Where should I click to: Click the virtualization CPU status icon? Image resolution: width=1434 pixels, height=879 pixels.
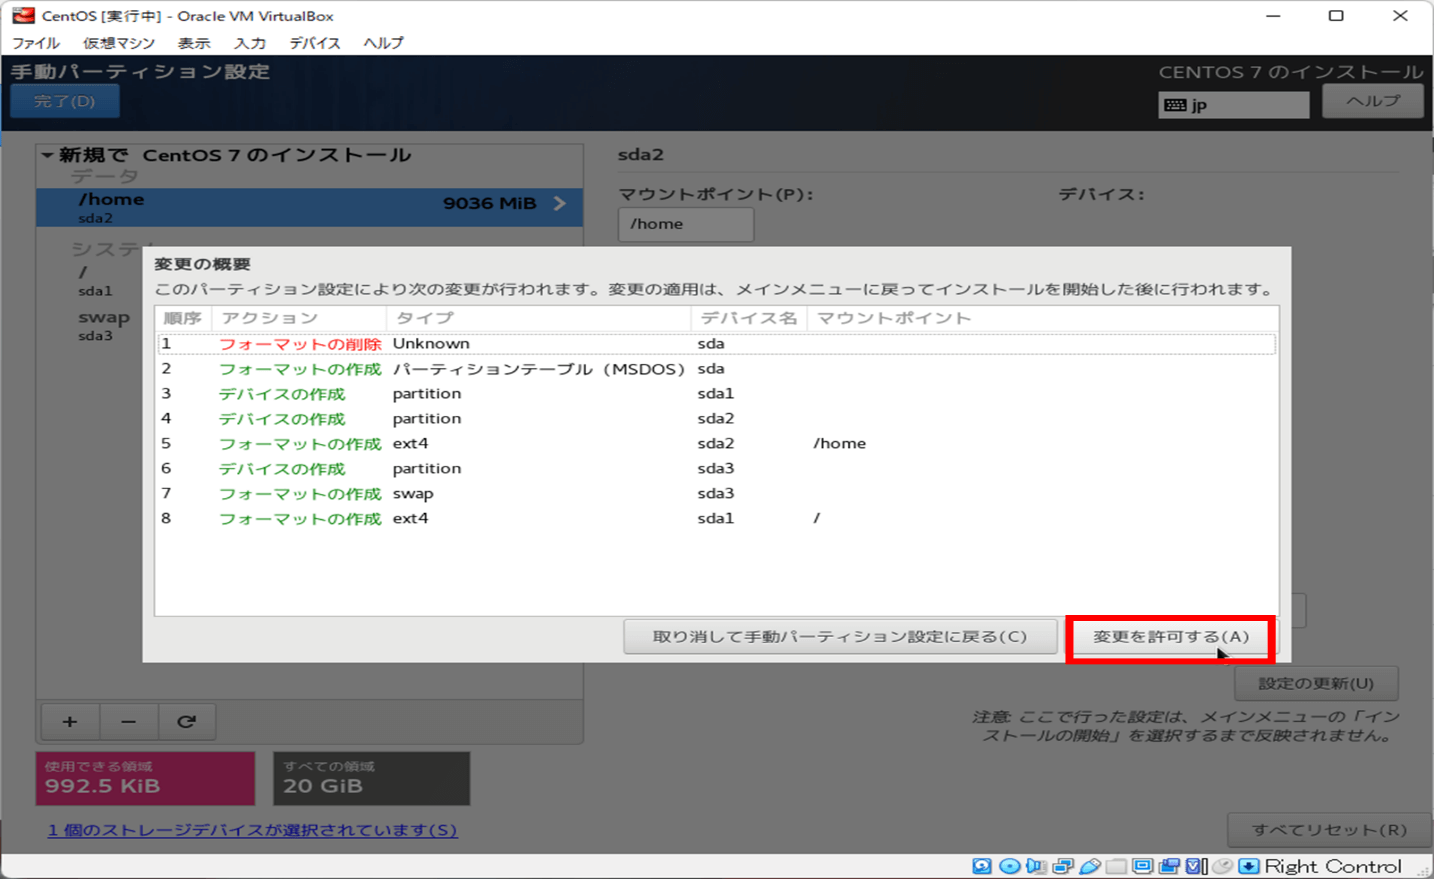point(1196,866)
